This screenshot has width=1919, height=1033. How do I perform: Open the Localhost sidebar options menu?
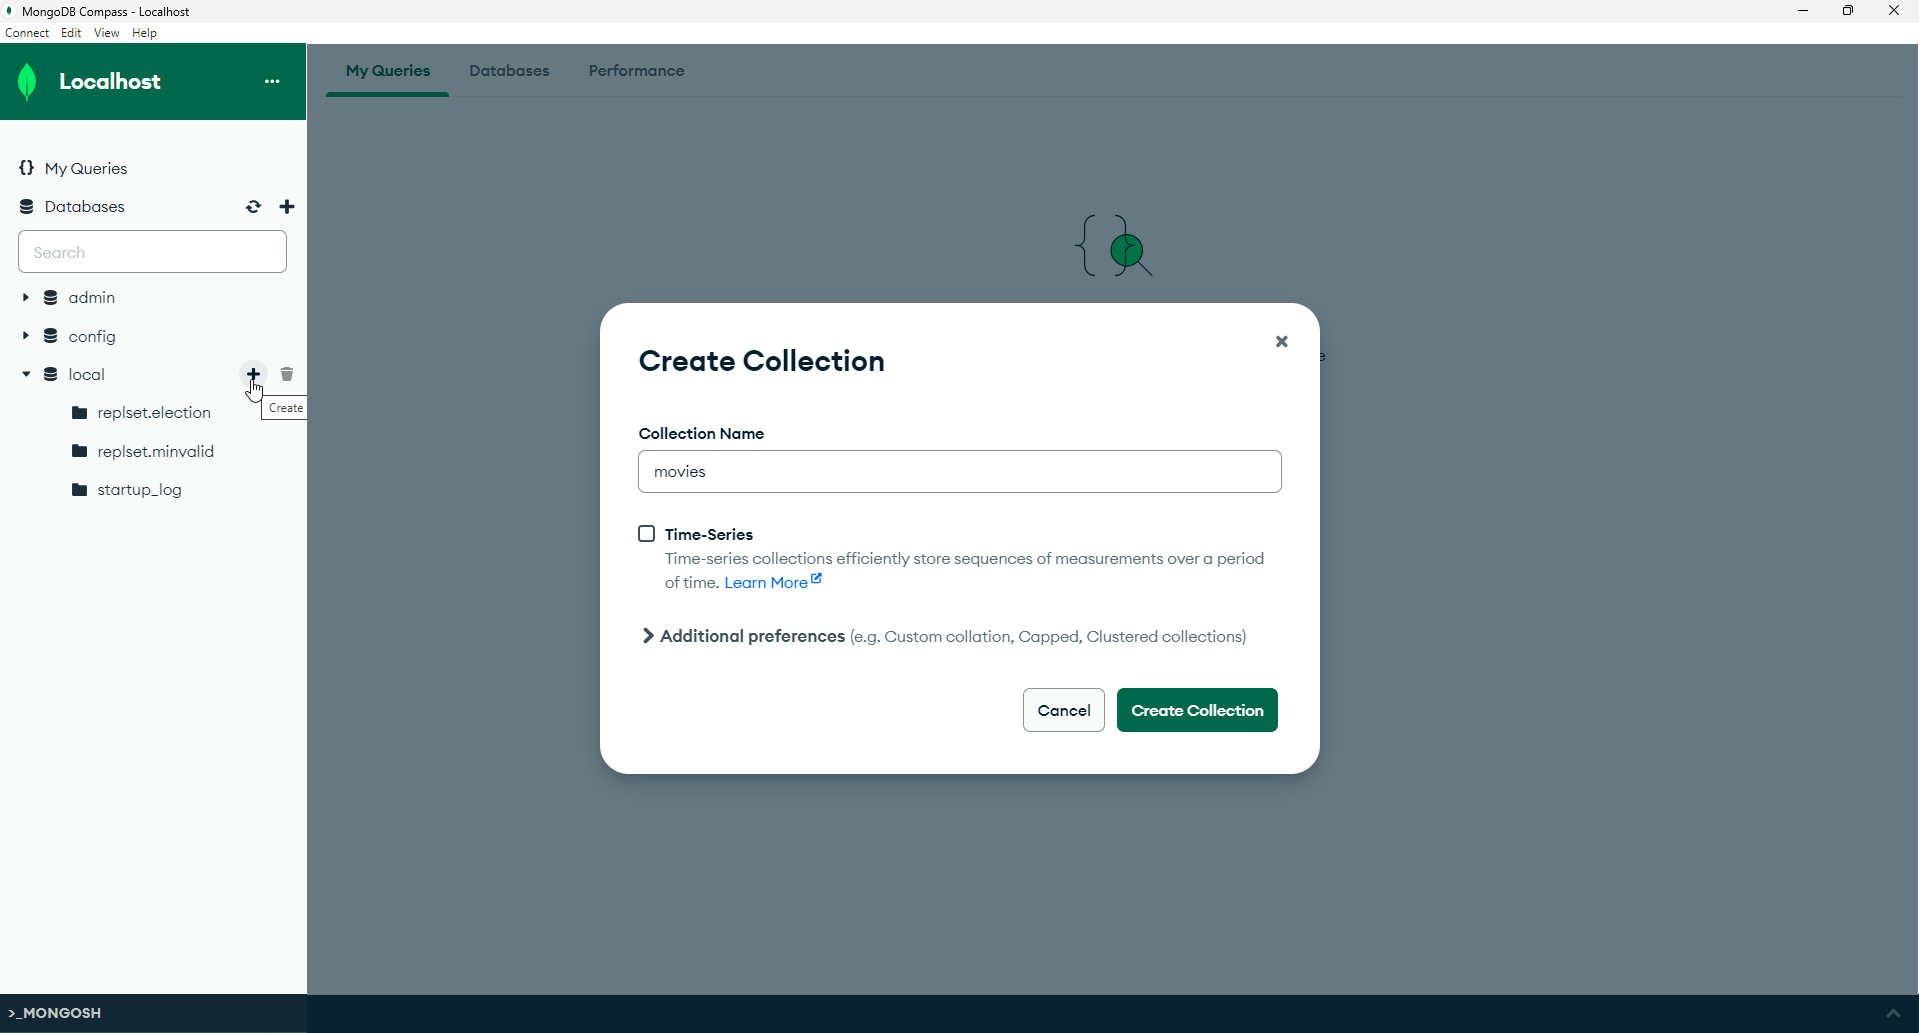click(272, 81)
